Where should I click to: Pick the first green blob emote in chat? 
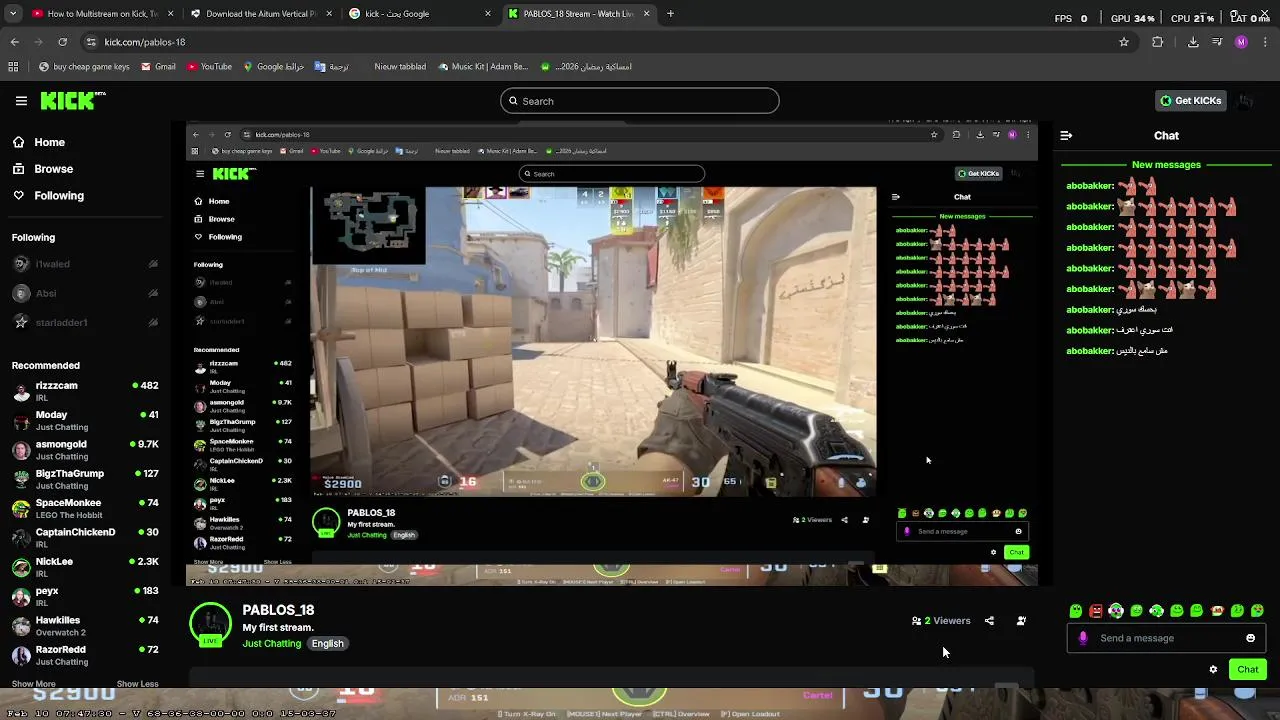(x=1076, y=611)
